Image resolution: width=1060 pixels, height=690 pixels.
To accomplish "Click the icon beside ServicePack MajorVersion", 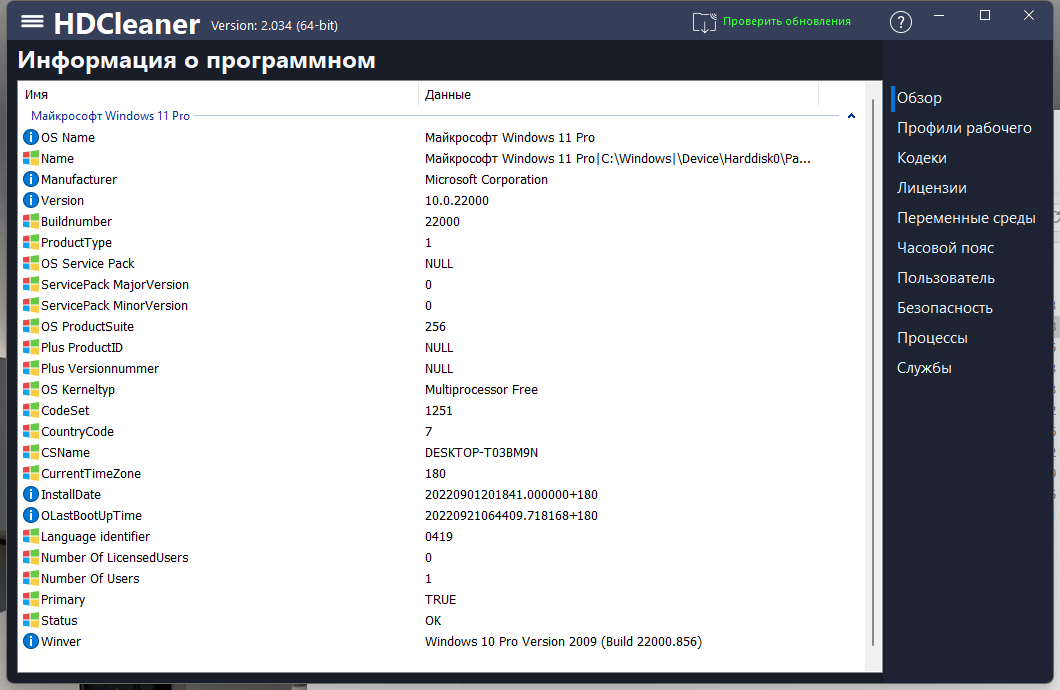I will pos(30,284).
